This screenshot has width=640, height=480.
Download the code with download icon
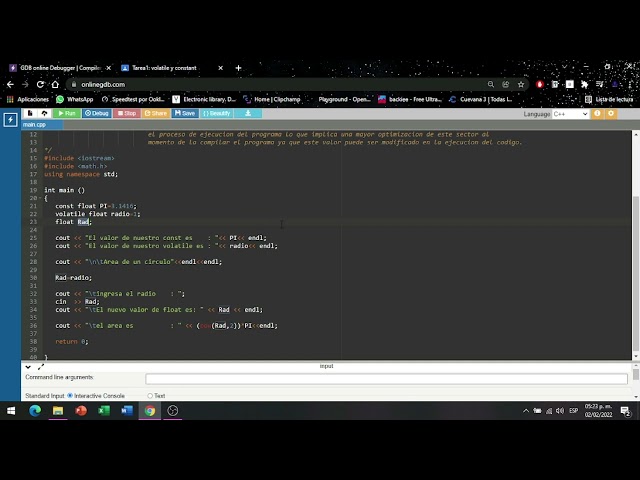[x=248, y=113]
